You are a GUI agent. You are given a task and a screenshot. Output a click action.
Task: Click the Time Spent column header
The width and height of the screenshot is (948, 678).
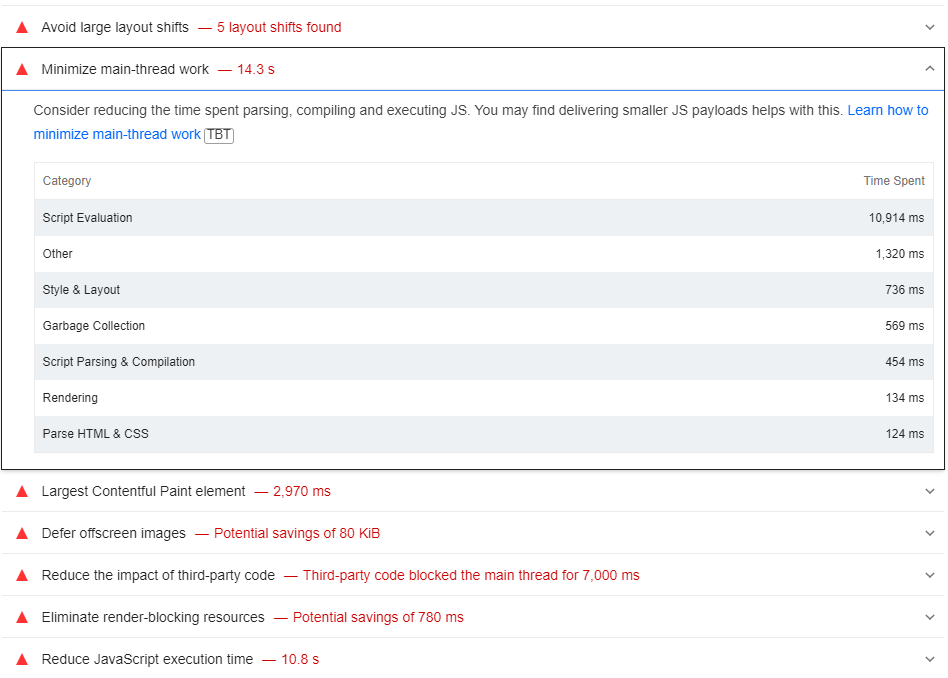coord(894,180)
